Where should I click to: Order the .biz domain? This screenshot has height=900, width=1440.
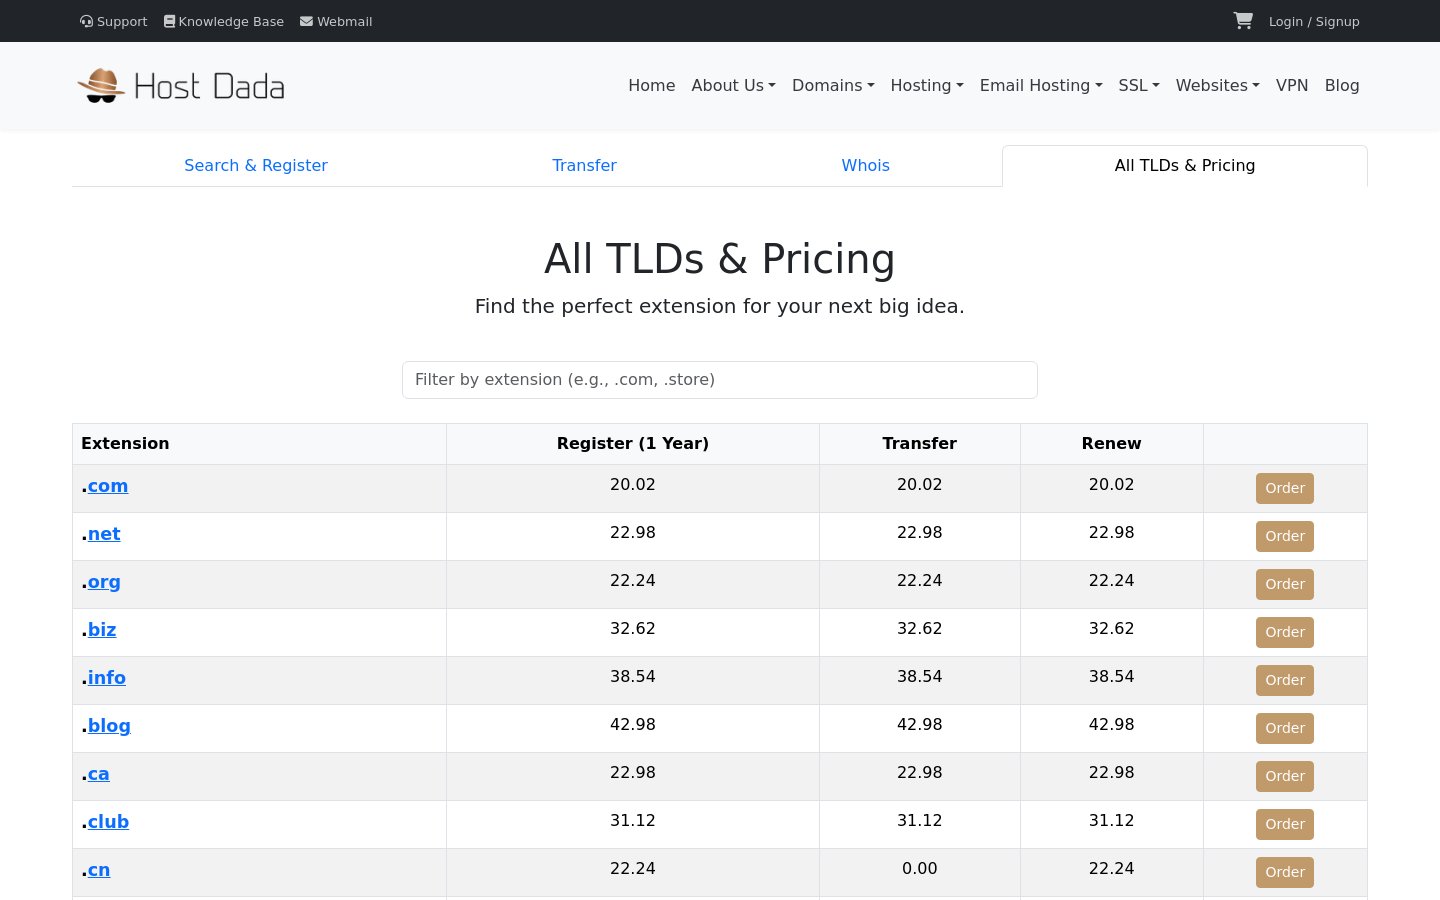[x=1285, y=632]
